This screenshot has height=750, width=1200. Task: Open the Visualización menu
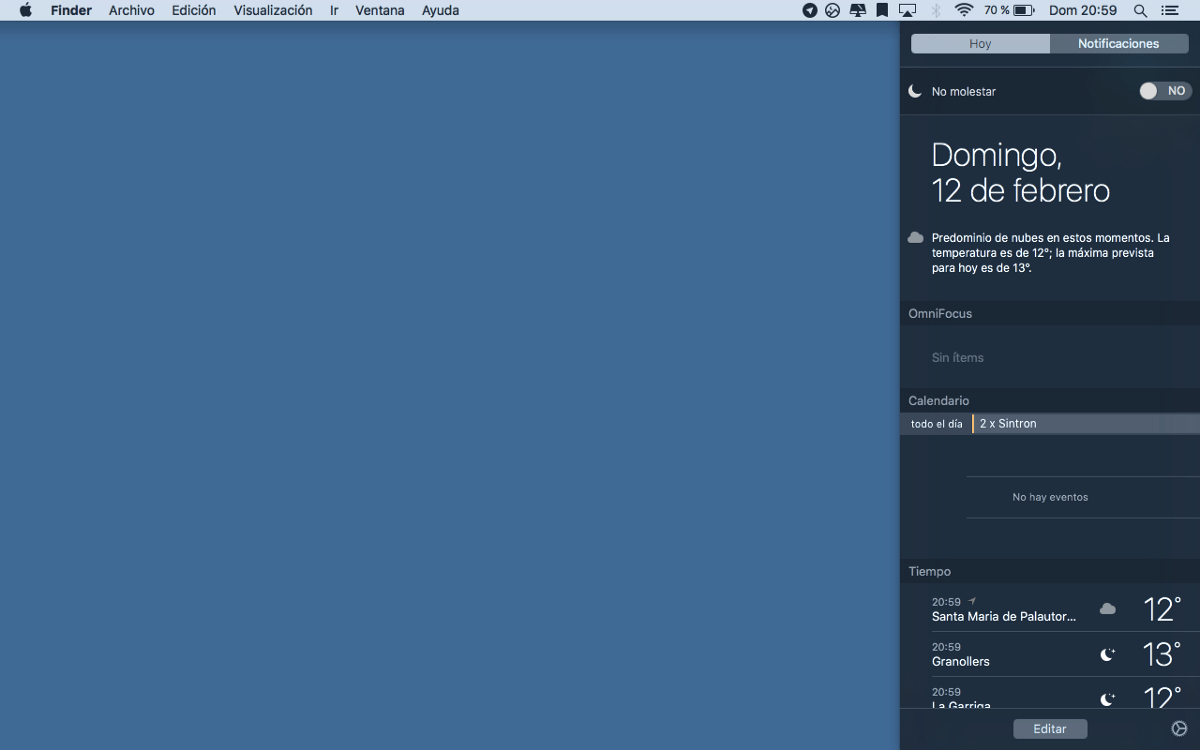[273, 10]
